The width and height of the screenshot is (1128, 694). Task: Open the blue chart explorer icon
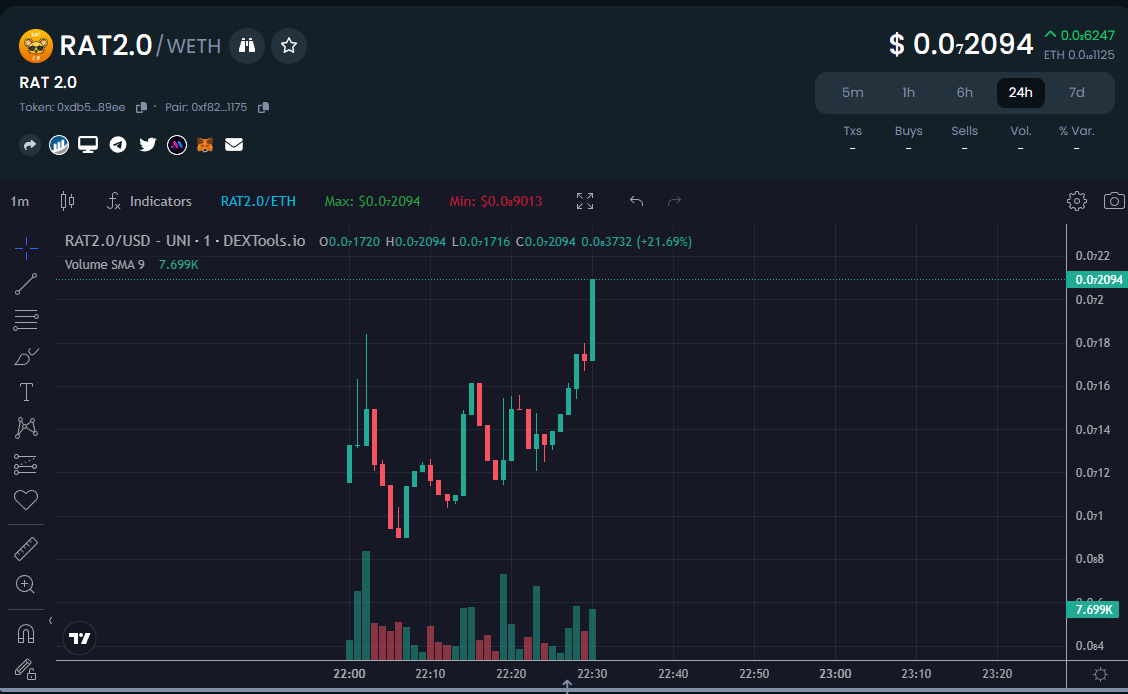(x=59, y=145)
